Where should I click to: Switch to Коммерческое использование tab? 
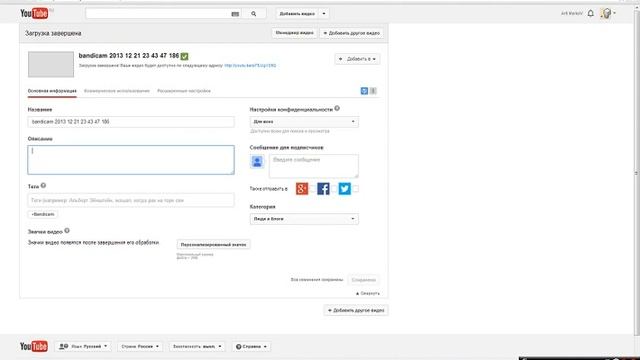point(117,91)
